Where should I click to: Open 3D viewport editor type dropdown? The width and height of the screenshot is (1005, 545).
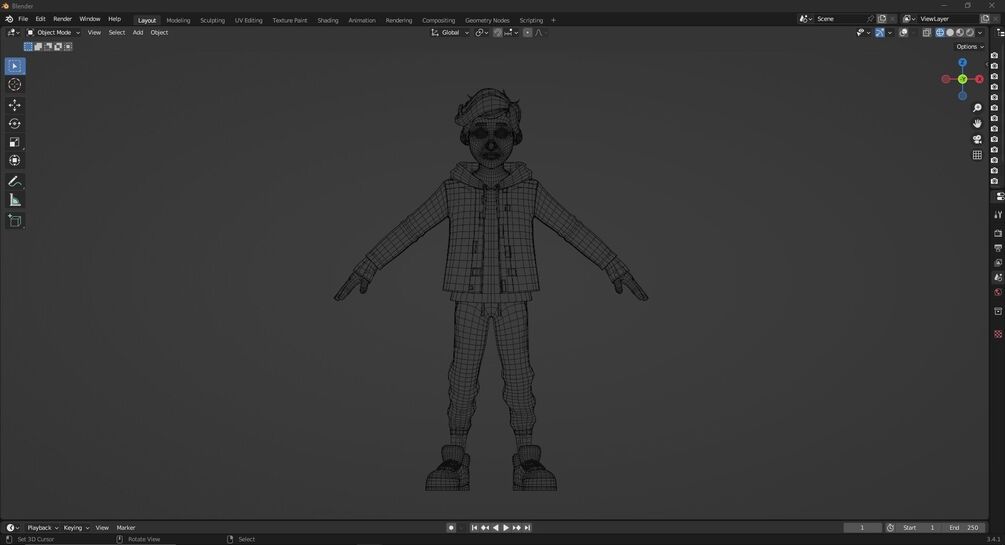coord(13,33)
